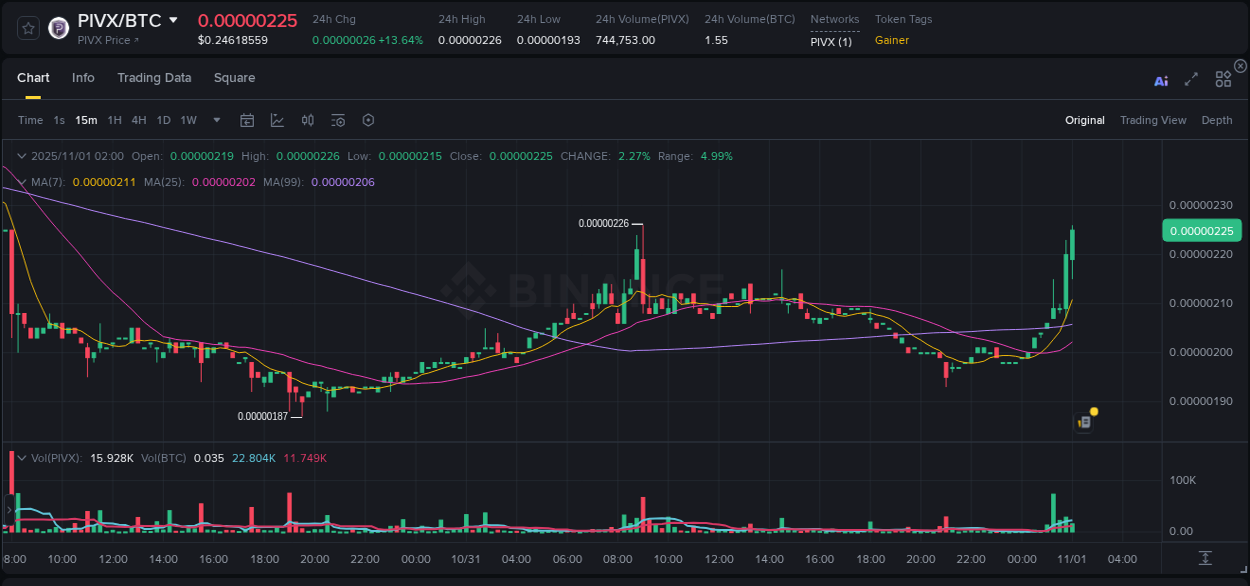Collapse the OHLC info row chevron

point(21,156)
